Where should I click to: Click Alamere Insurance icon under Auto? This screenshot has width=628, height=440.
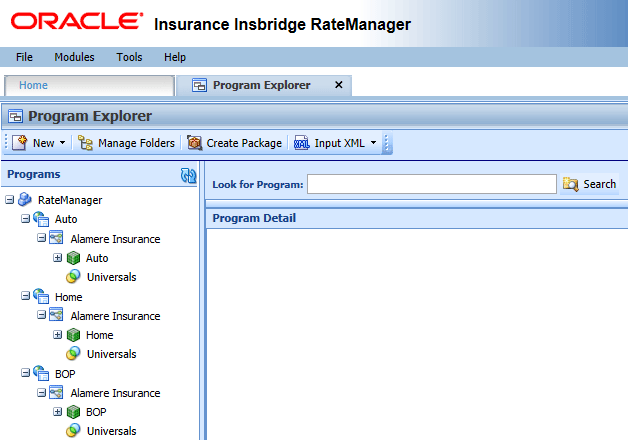coord(56,237)
